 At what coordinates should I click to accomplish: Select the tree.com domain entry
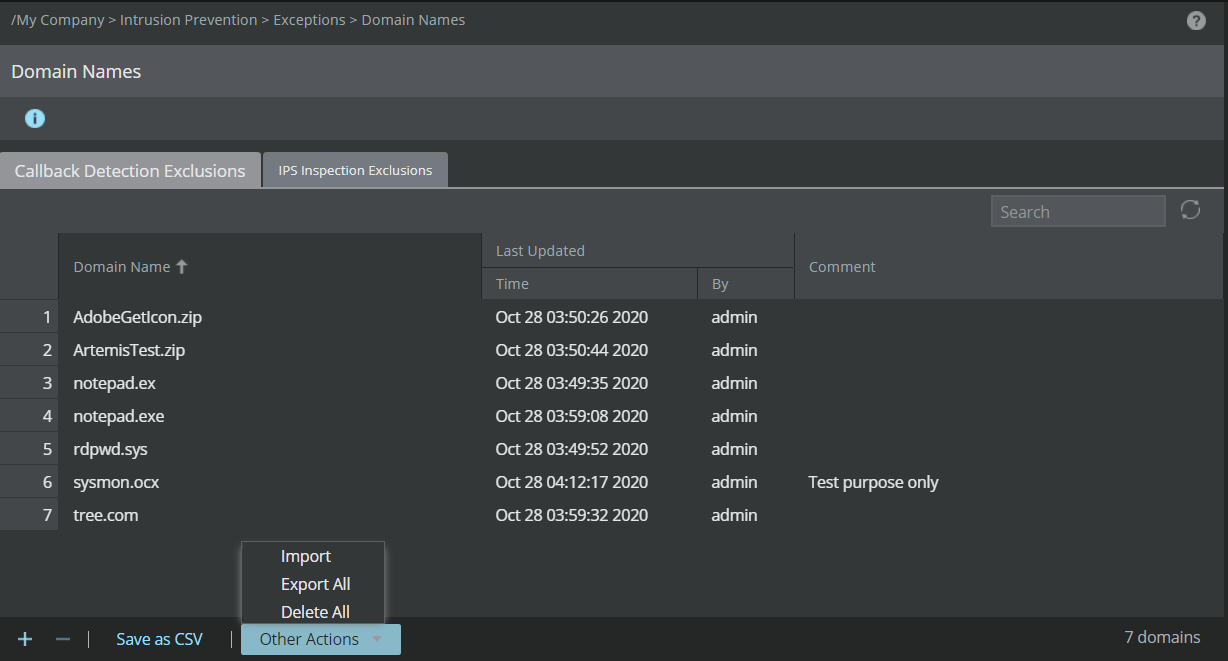click(106, 515)
